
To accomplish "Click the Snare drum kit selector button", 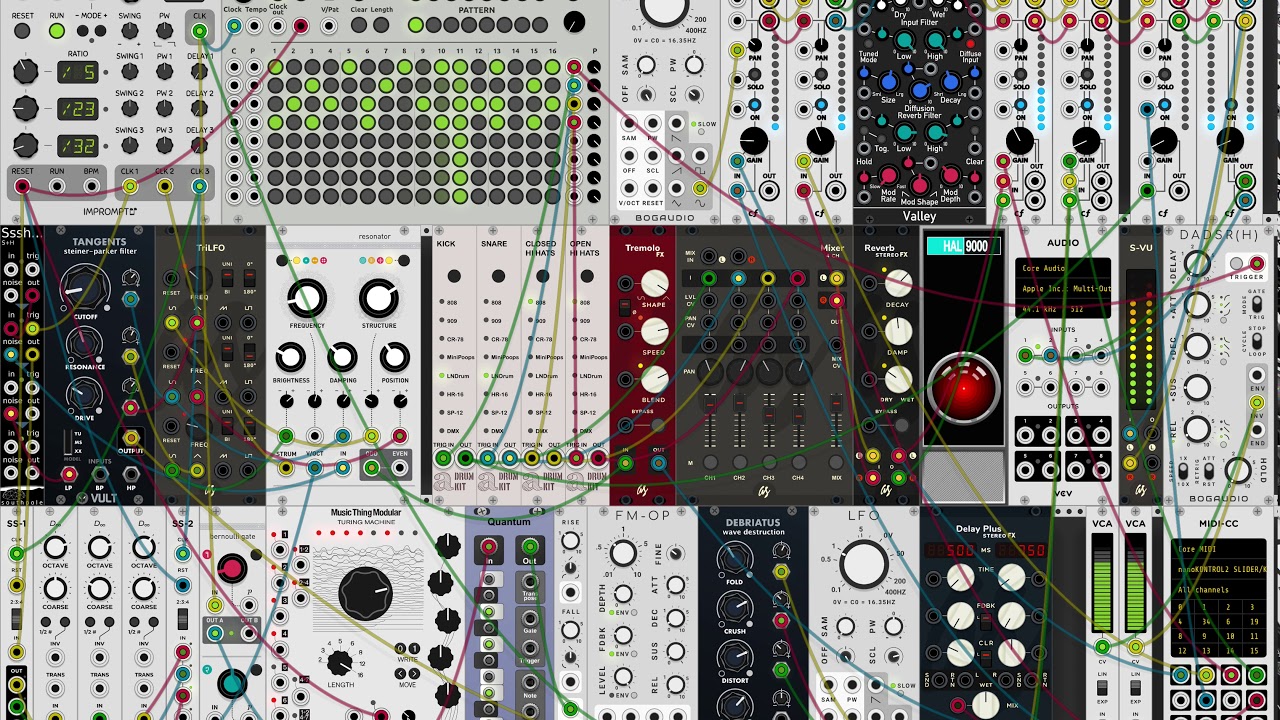I will [498, 276].
